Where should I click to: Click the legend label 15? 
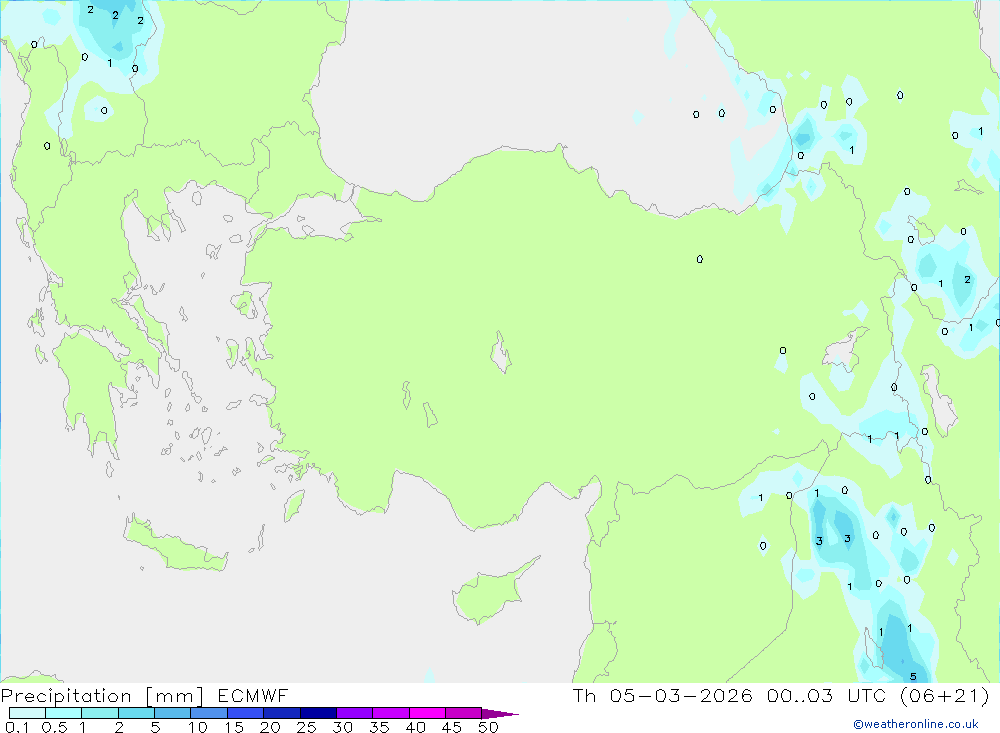tap(234, 727)
